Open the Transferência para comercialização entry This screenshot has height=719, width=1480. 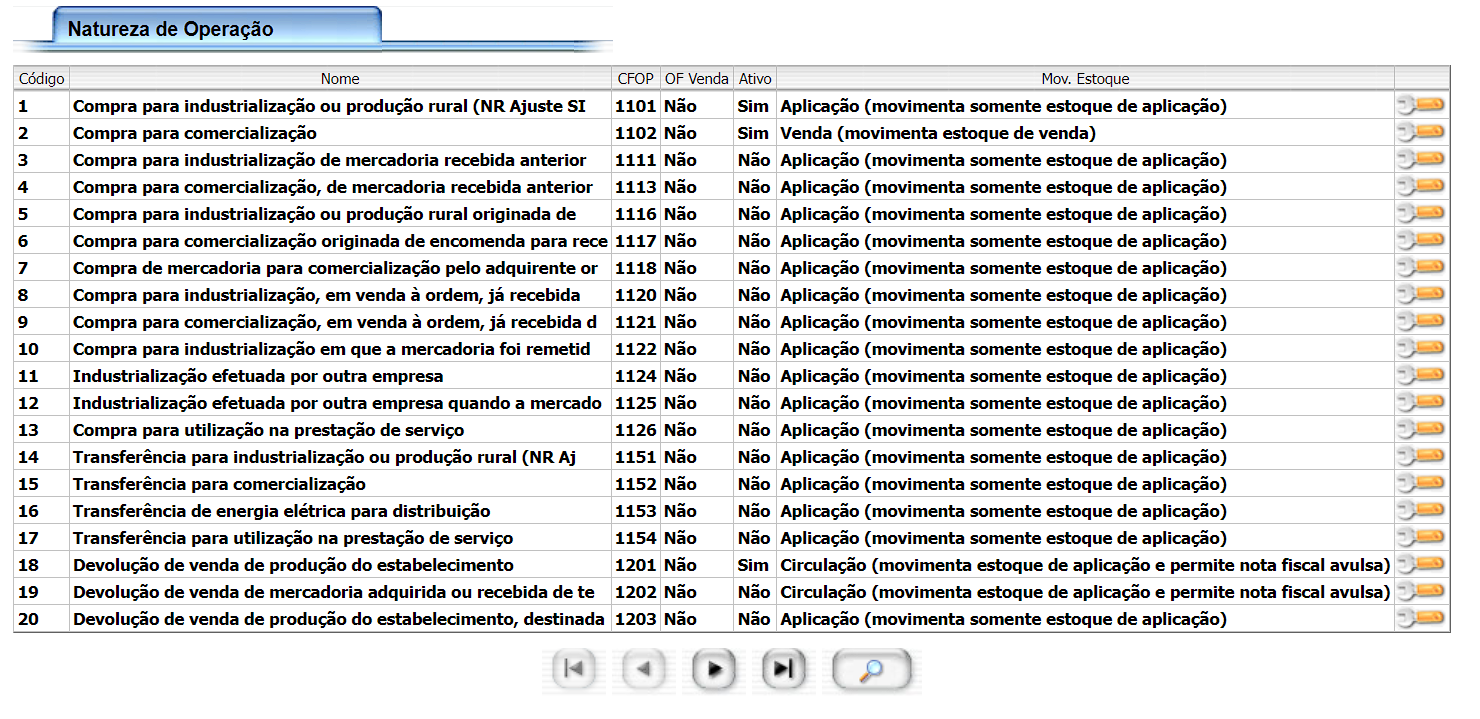pyautogui.click(x=219, y=484)
